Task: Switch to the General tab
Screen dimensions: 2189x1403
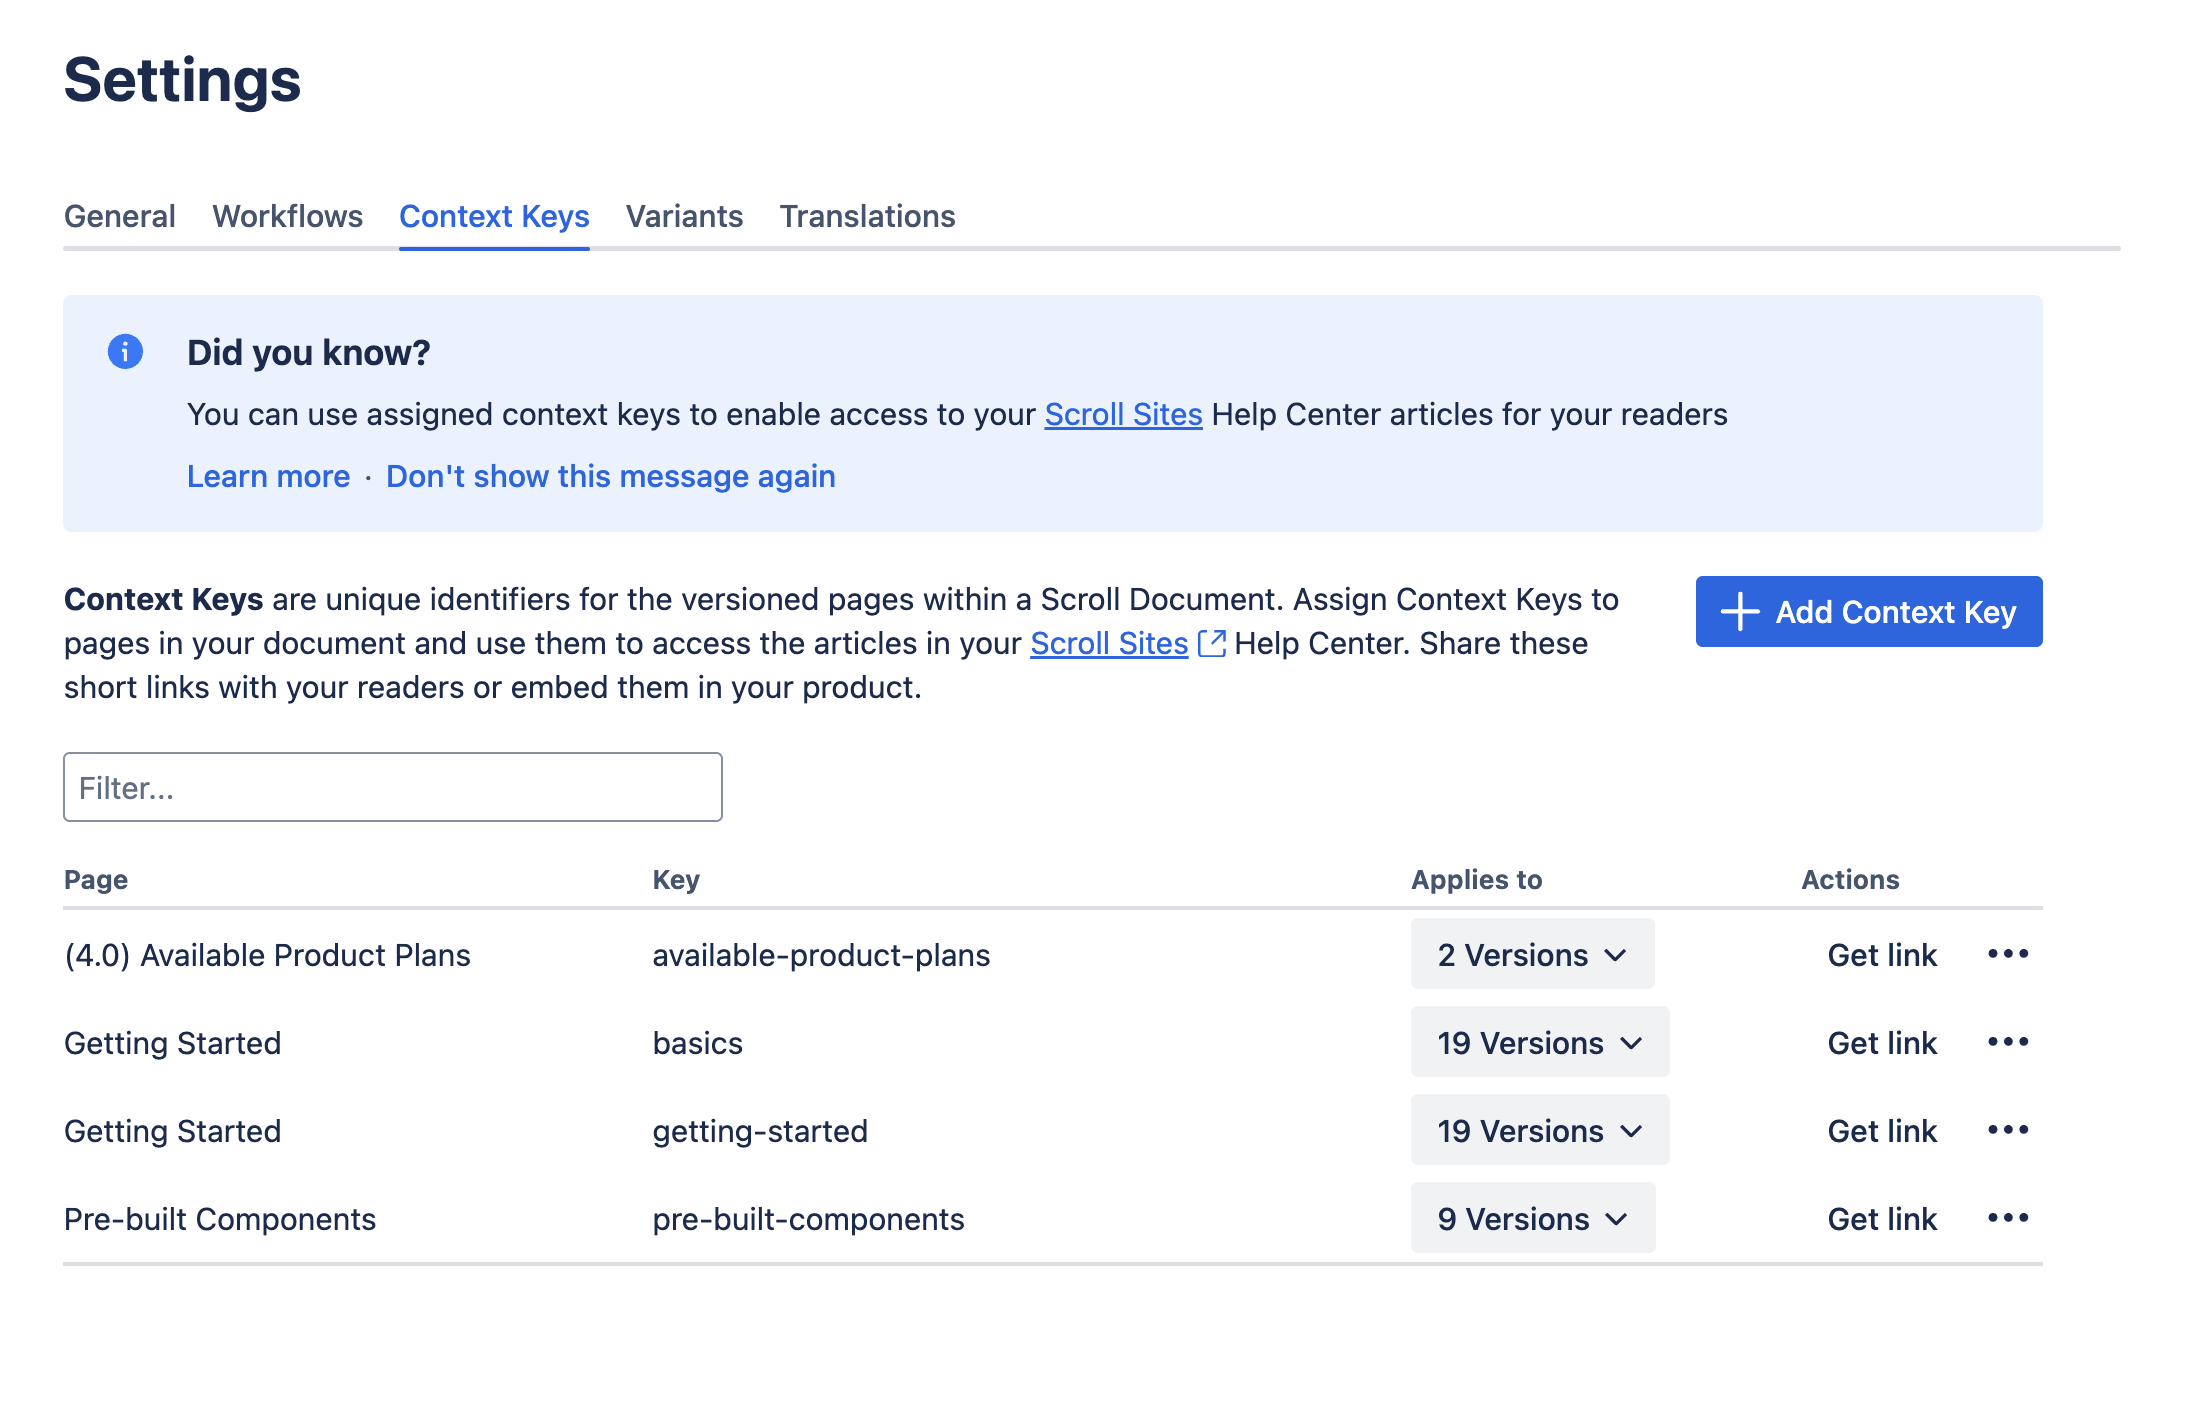Action: (119, 216)
